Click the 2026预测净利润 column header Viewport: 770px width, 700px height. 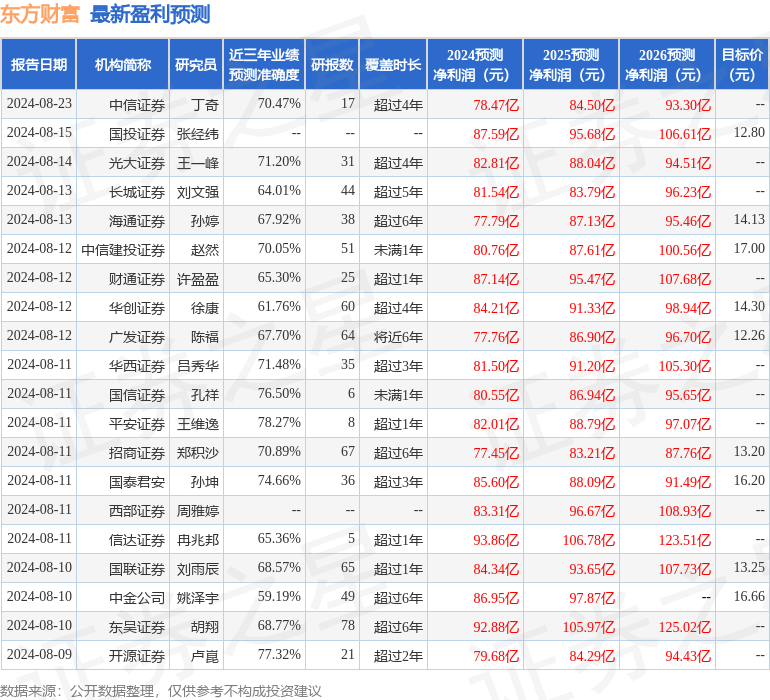coord(667,64)
